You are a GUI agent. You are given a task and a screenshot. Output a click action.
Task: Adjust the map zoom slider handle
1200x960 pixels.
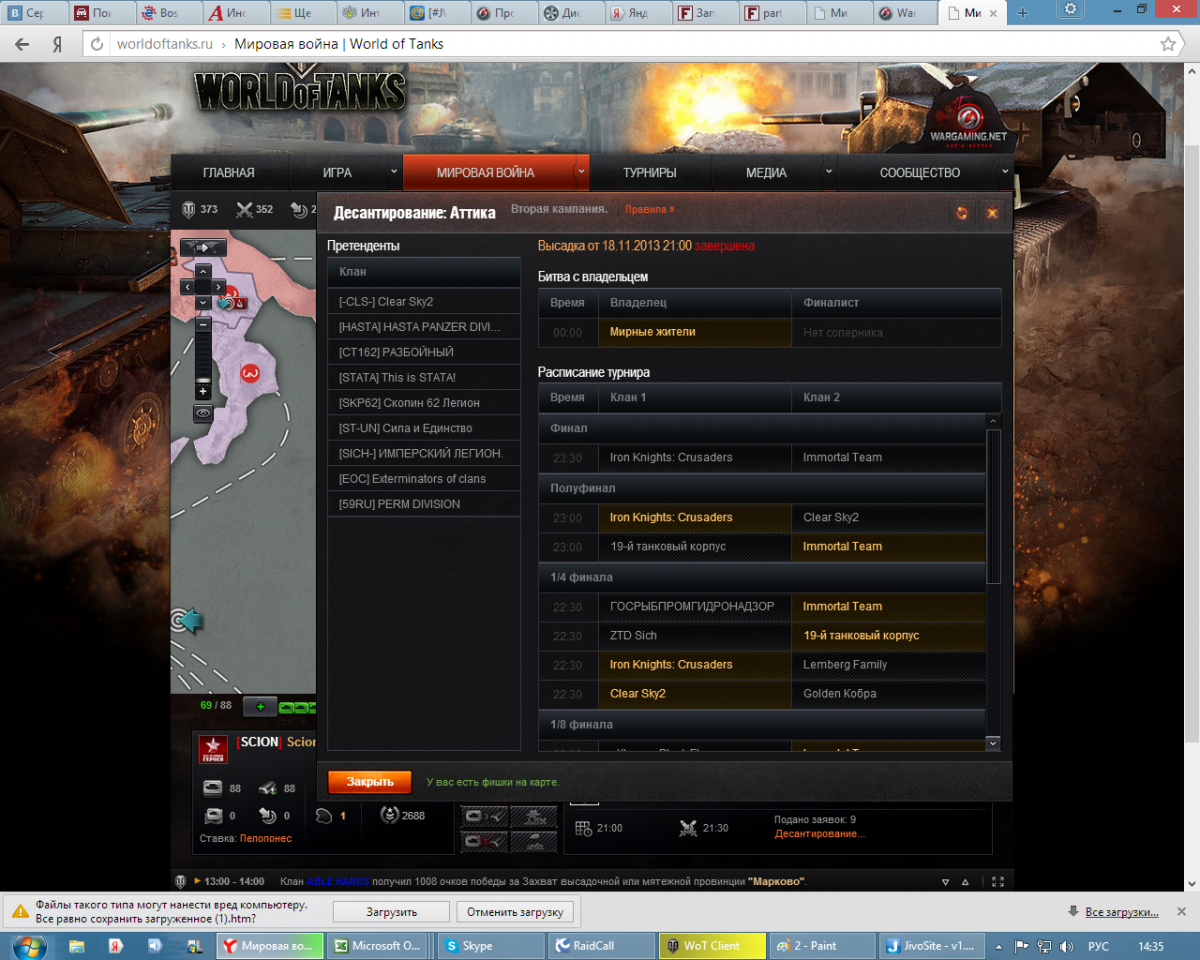pyautogui.click(x=203, y=380)
